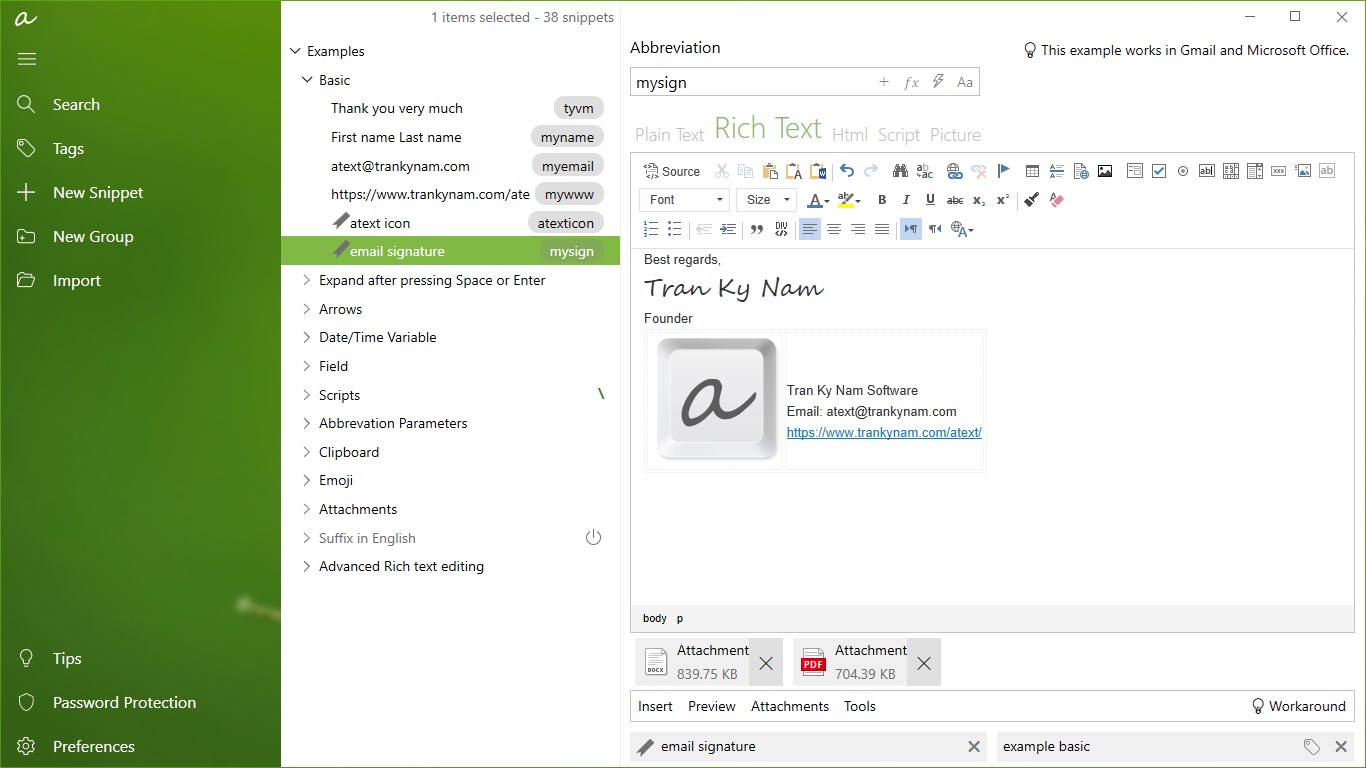Select the Source view icon
Image resolution: width=1366 pixels, height=768 pixels.
pos(670,171)
